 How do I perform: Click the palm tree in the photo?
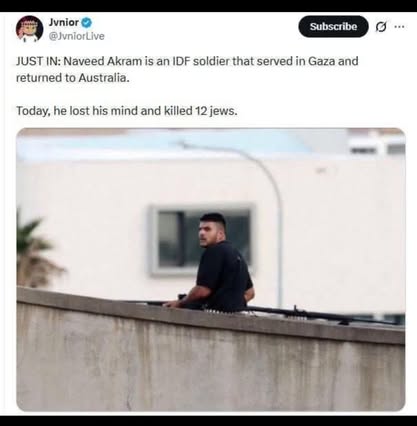pos(35,253)
